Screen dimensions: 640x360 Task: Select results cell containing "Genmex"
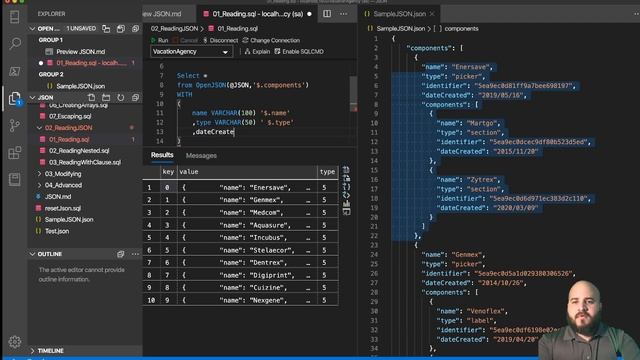247,200
